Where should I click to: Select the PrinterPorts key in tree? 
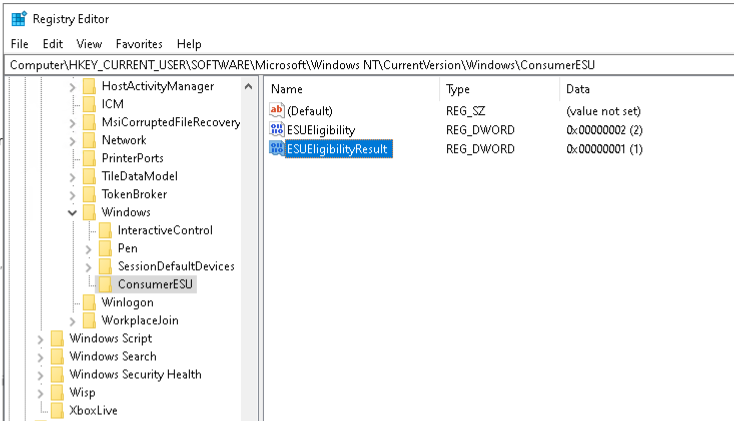tap(132, 159)
